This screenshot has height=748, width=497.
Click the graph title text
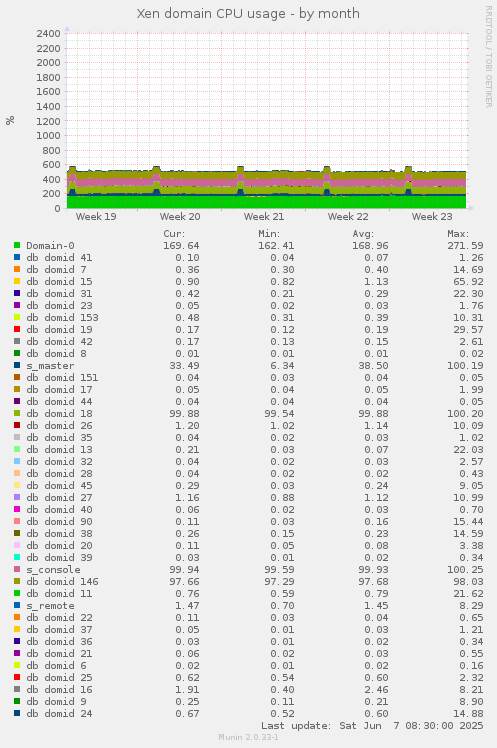pos(248,13)
